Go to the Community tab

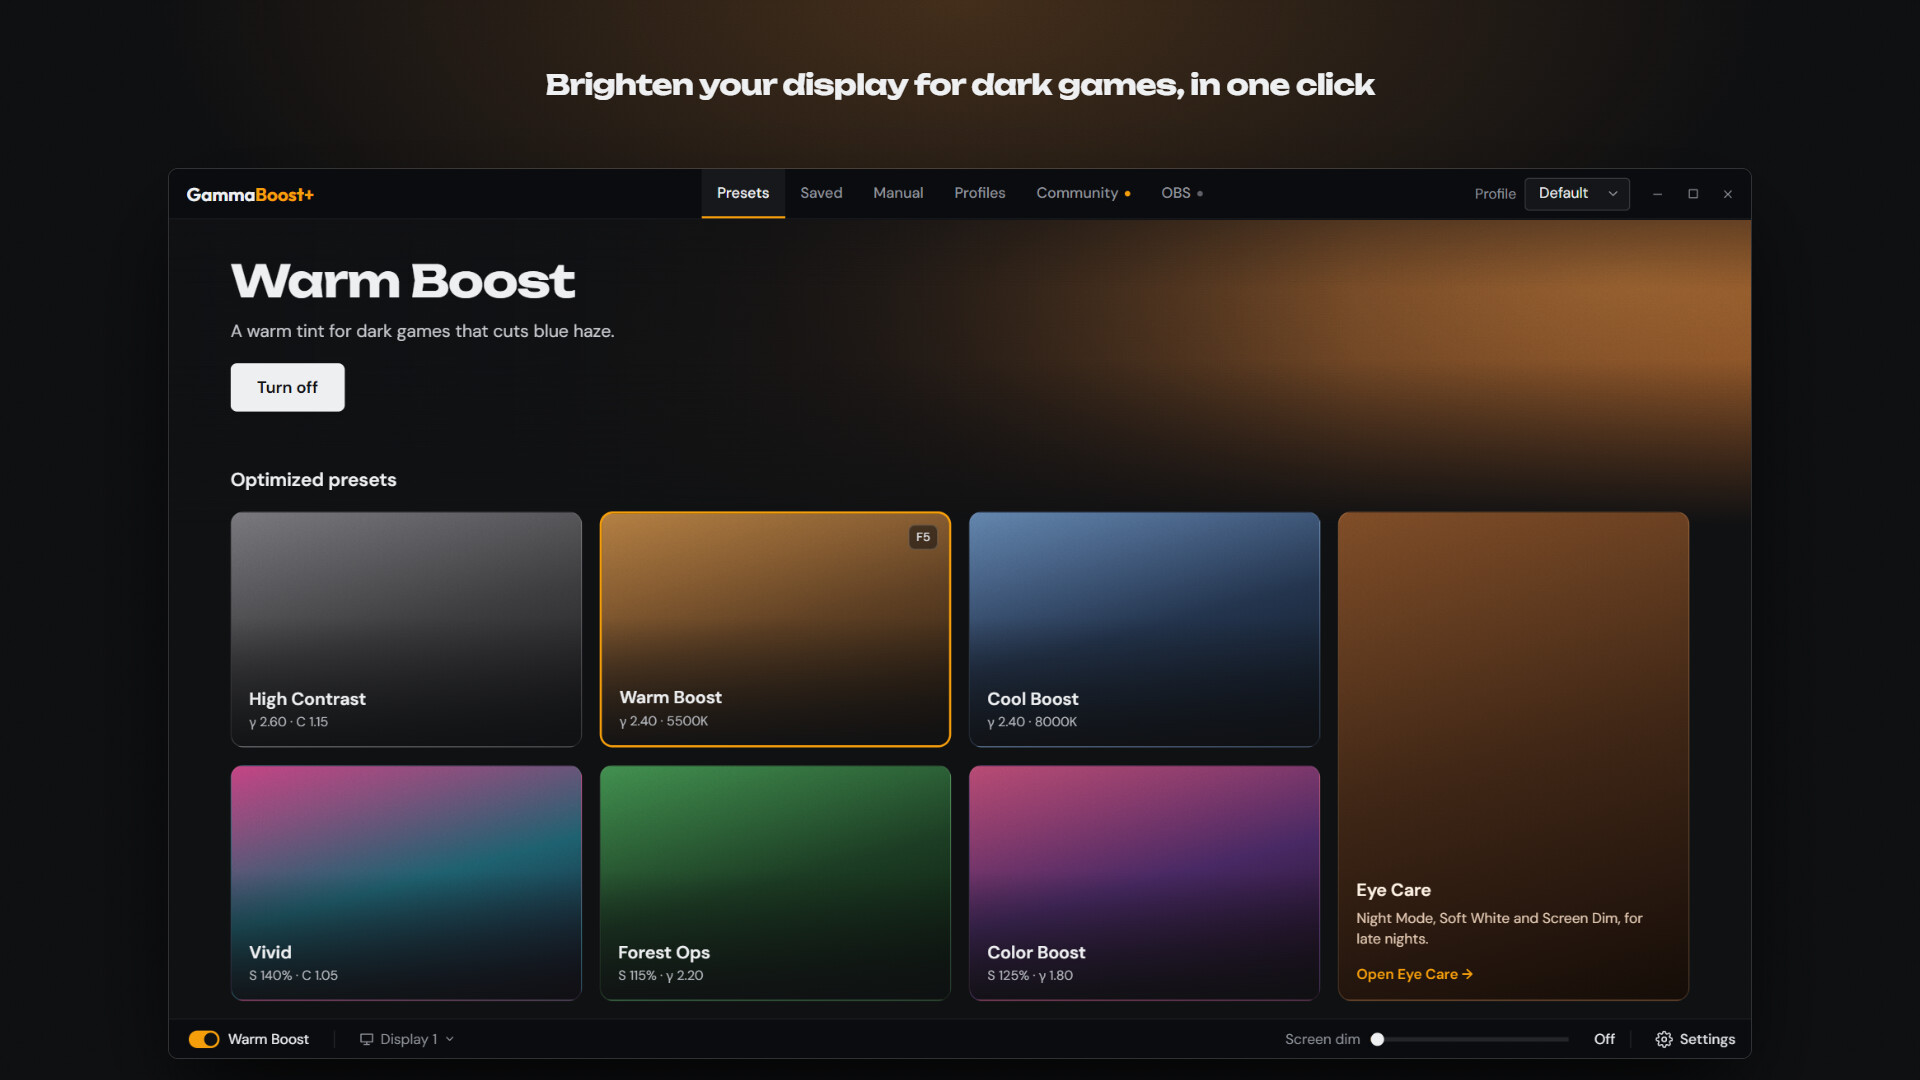coord(1083,193)
